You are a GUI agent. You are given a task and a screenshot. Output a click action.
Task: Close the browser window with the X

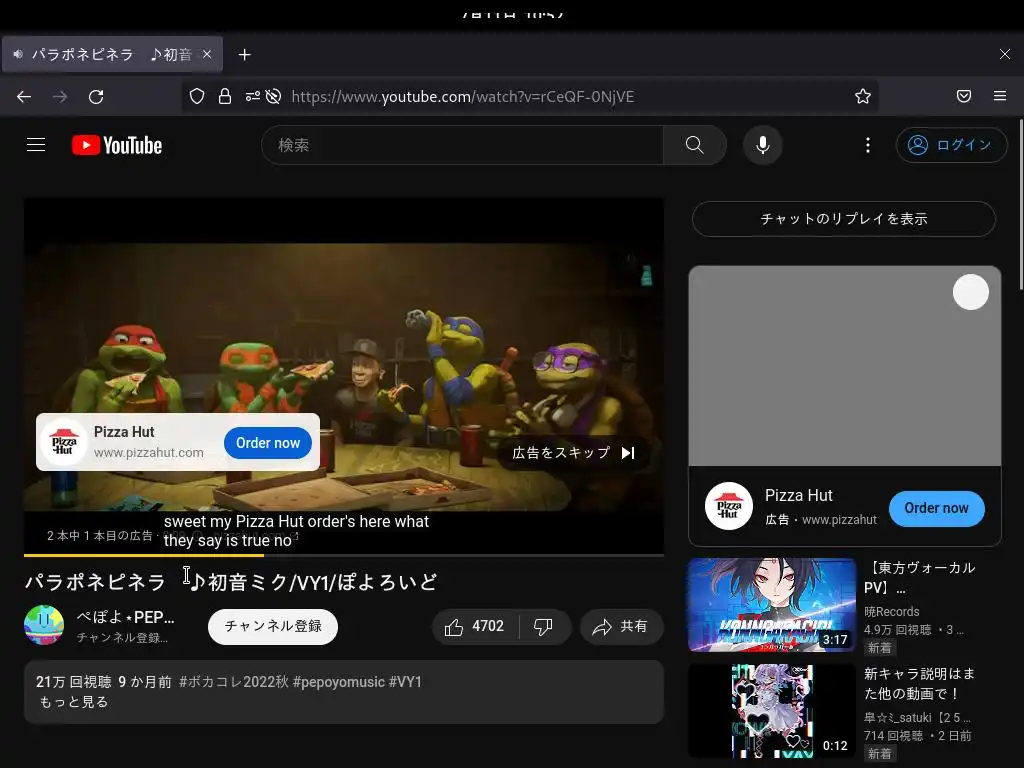(x=1005, y=54)
